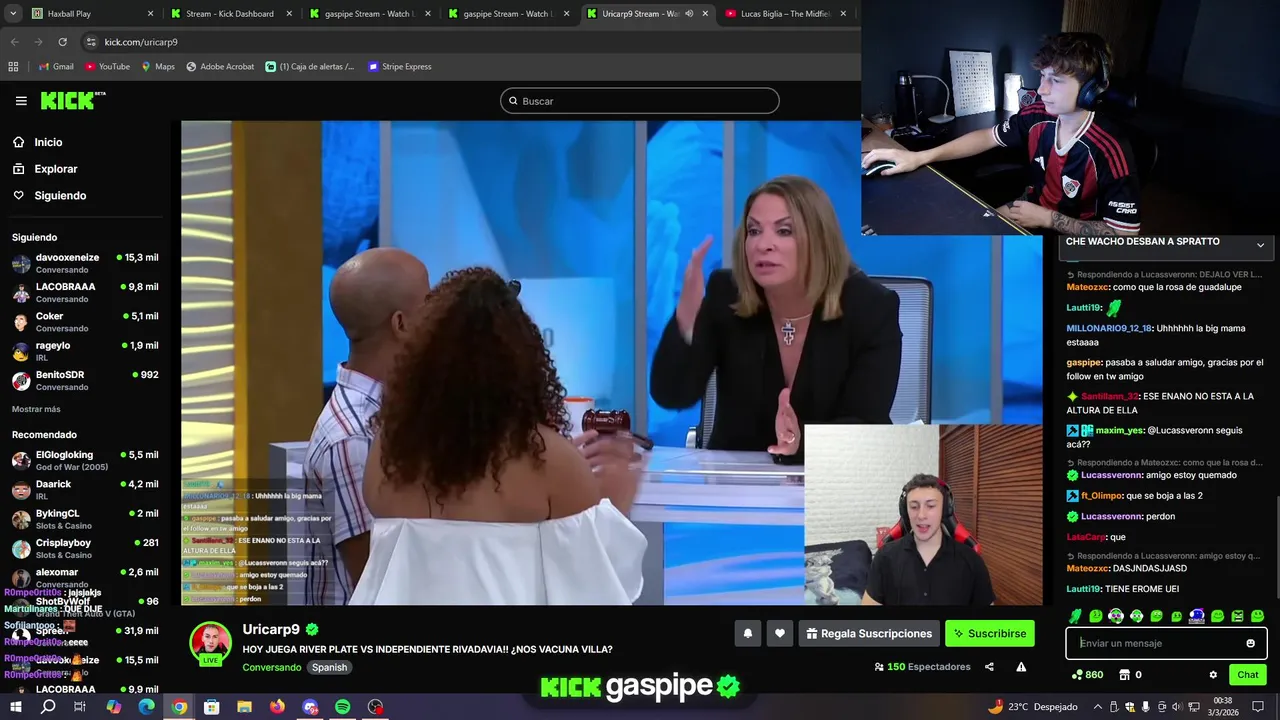1280x720 pixels.
Task: Open the Adobe Acrobat bookmark
Action: [220, 67]
